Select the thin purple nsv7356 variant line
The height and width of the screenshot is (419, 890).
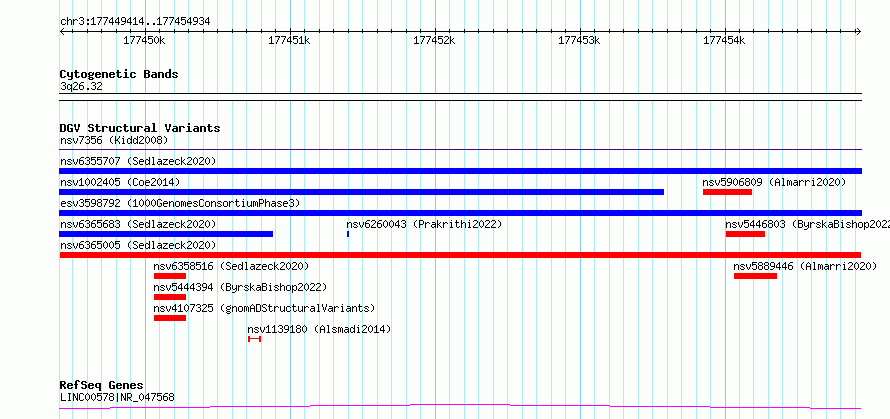coord(461,150)
